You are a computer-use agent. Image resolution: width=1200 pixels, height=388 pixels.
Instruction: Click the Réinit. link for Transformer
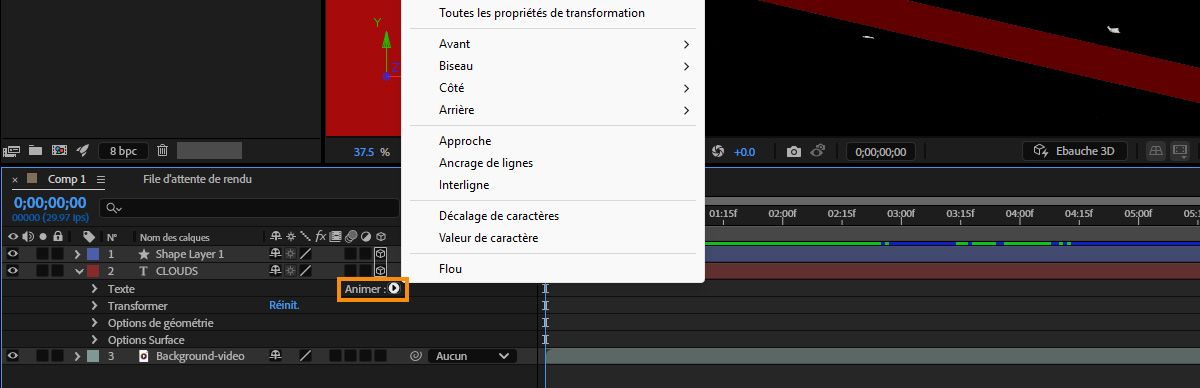(x=284, y=306)
